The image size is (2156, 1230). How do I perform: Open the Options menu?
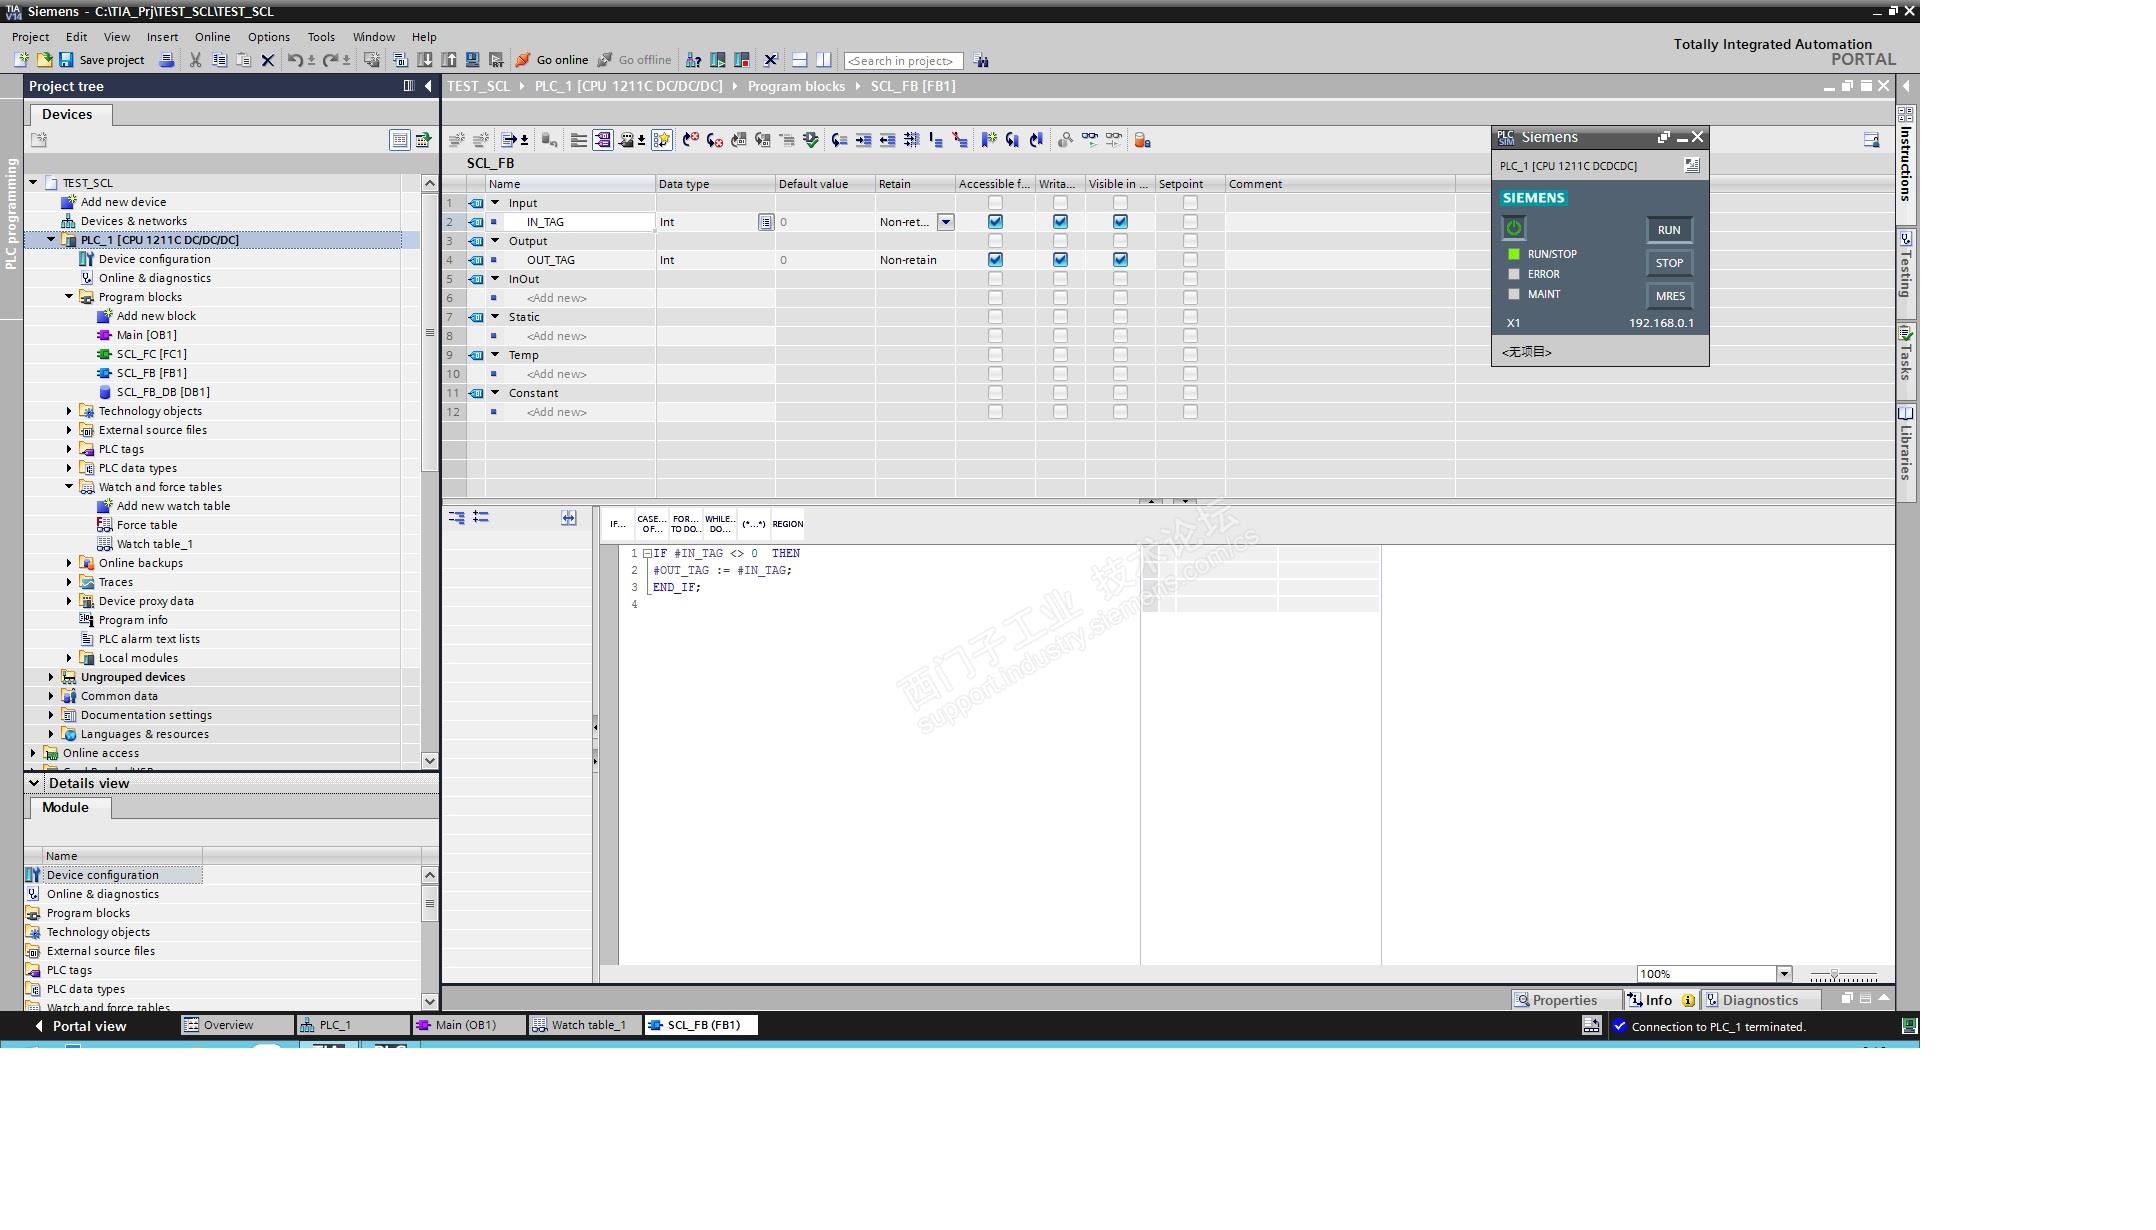coord(268,37)
